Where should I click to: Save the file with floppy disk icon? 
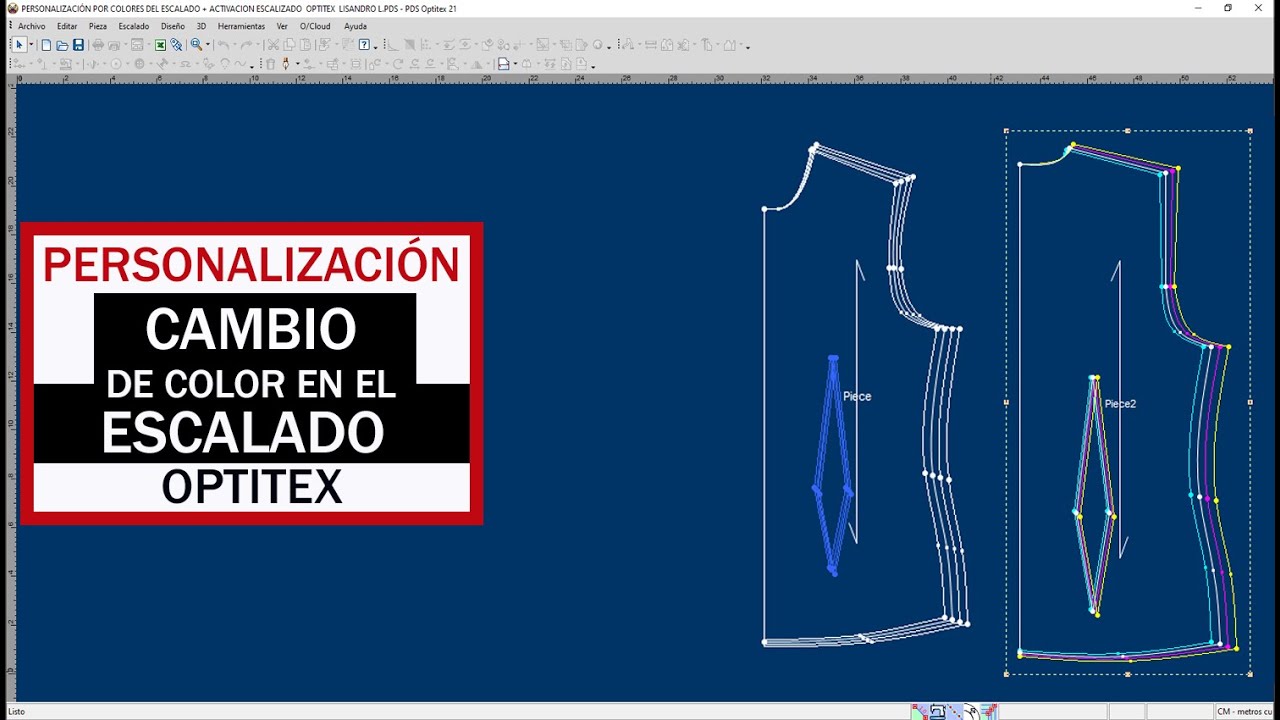(78, 45)
